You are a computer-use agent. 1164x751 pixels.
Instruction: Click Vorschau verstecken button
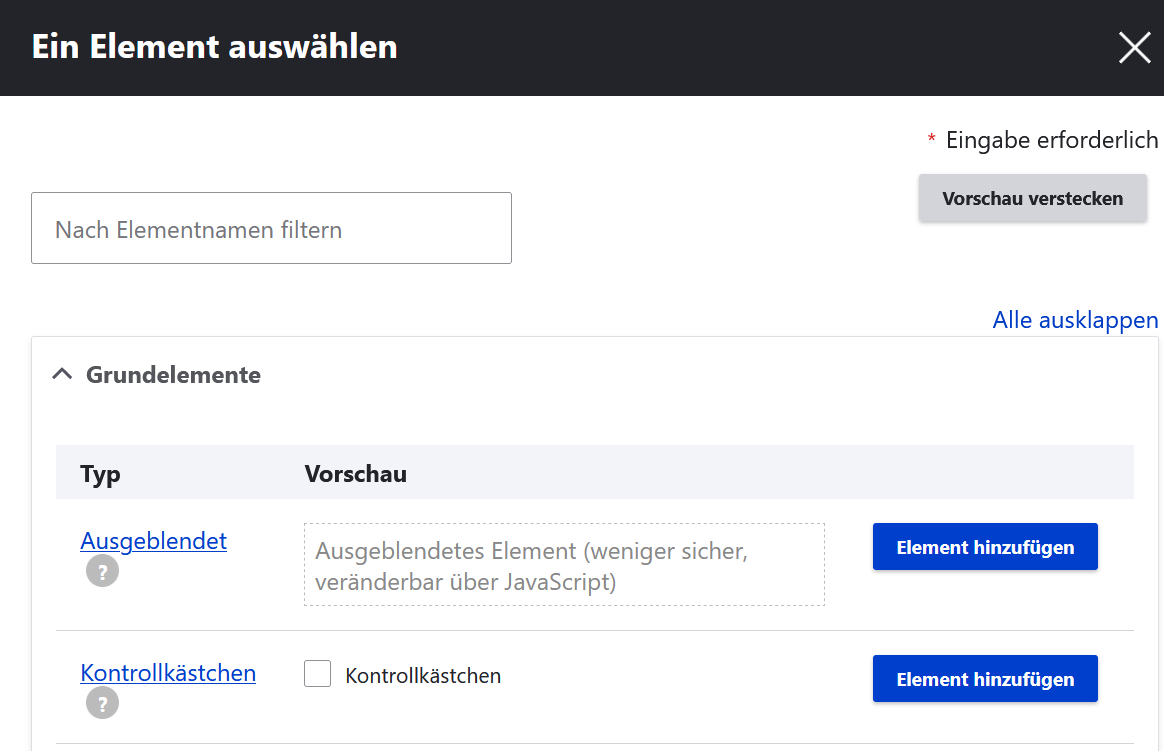tap(1033, 198)
